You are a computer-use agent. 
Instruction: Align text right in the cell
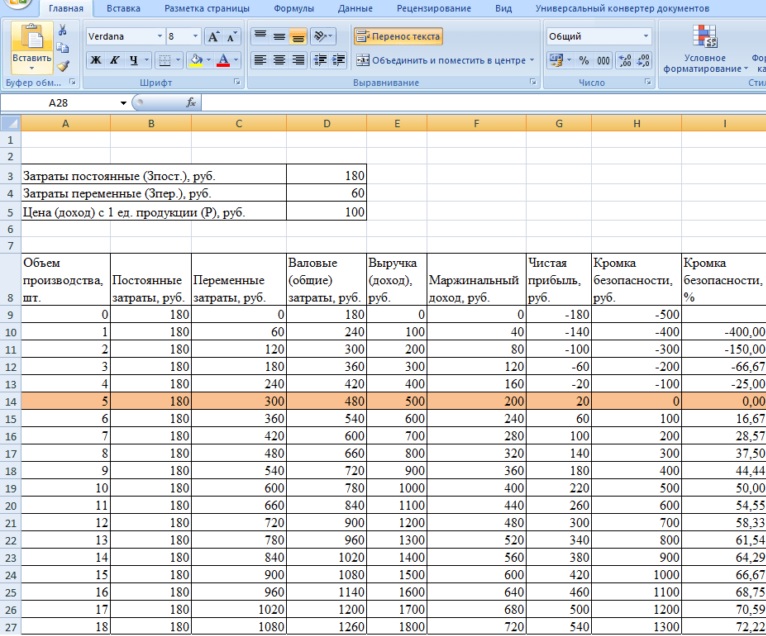point(298,60)
